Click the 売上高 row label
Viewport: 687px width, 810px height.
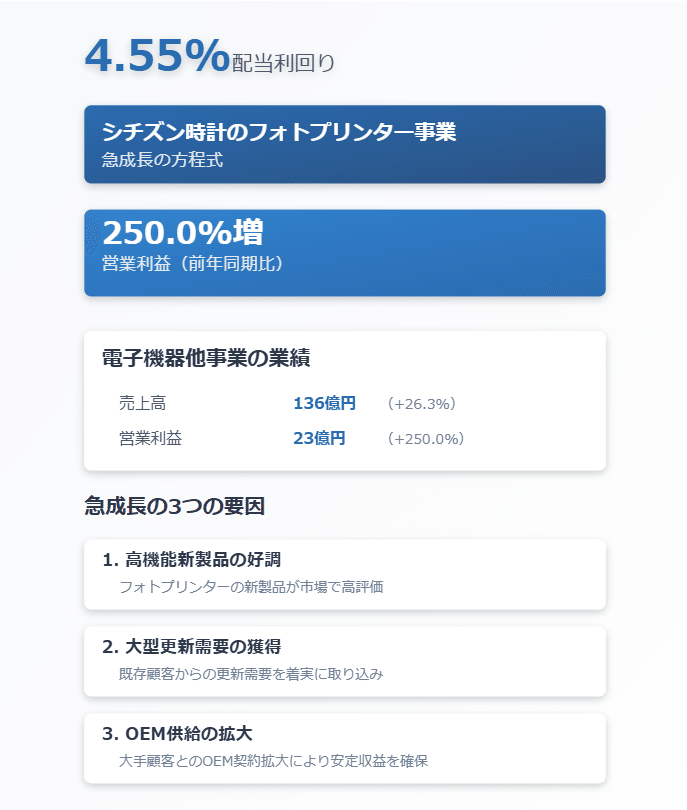click(143, 403)
